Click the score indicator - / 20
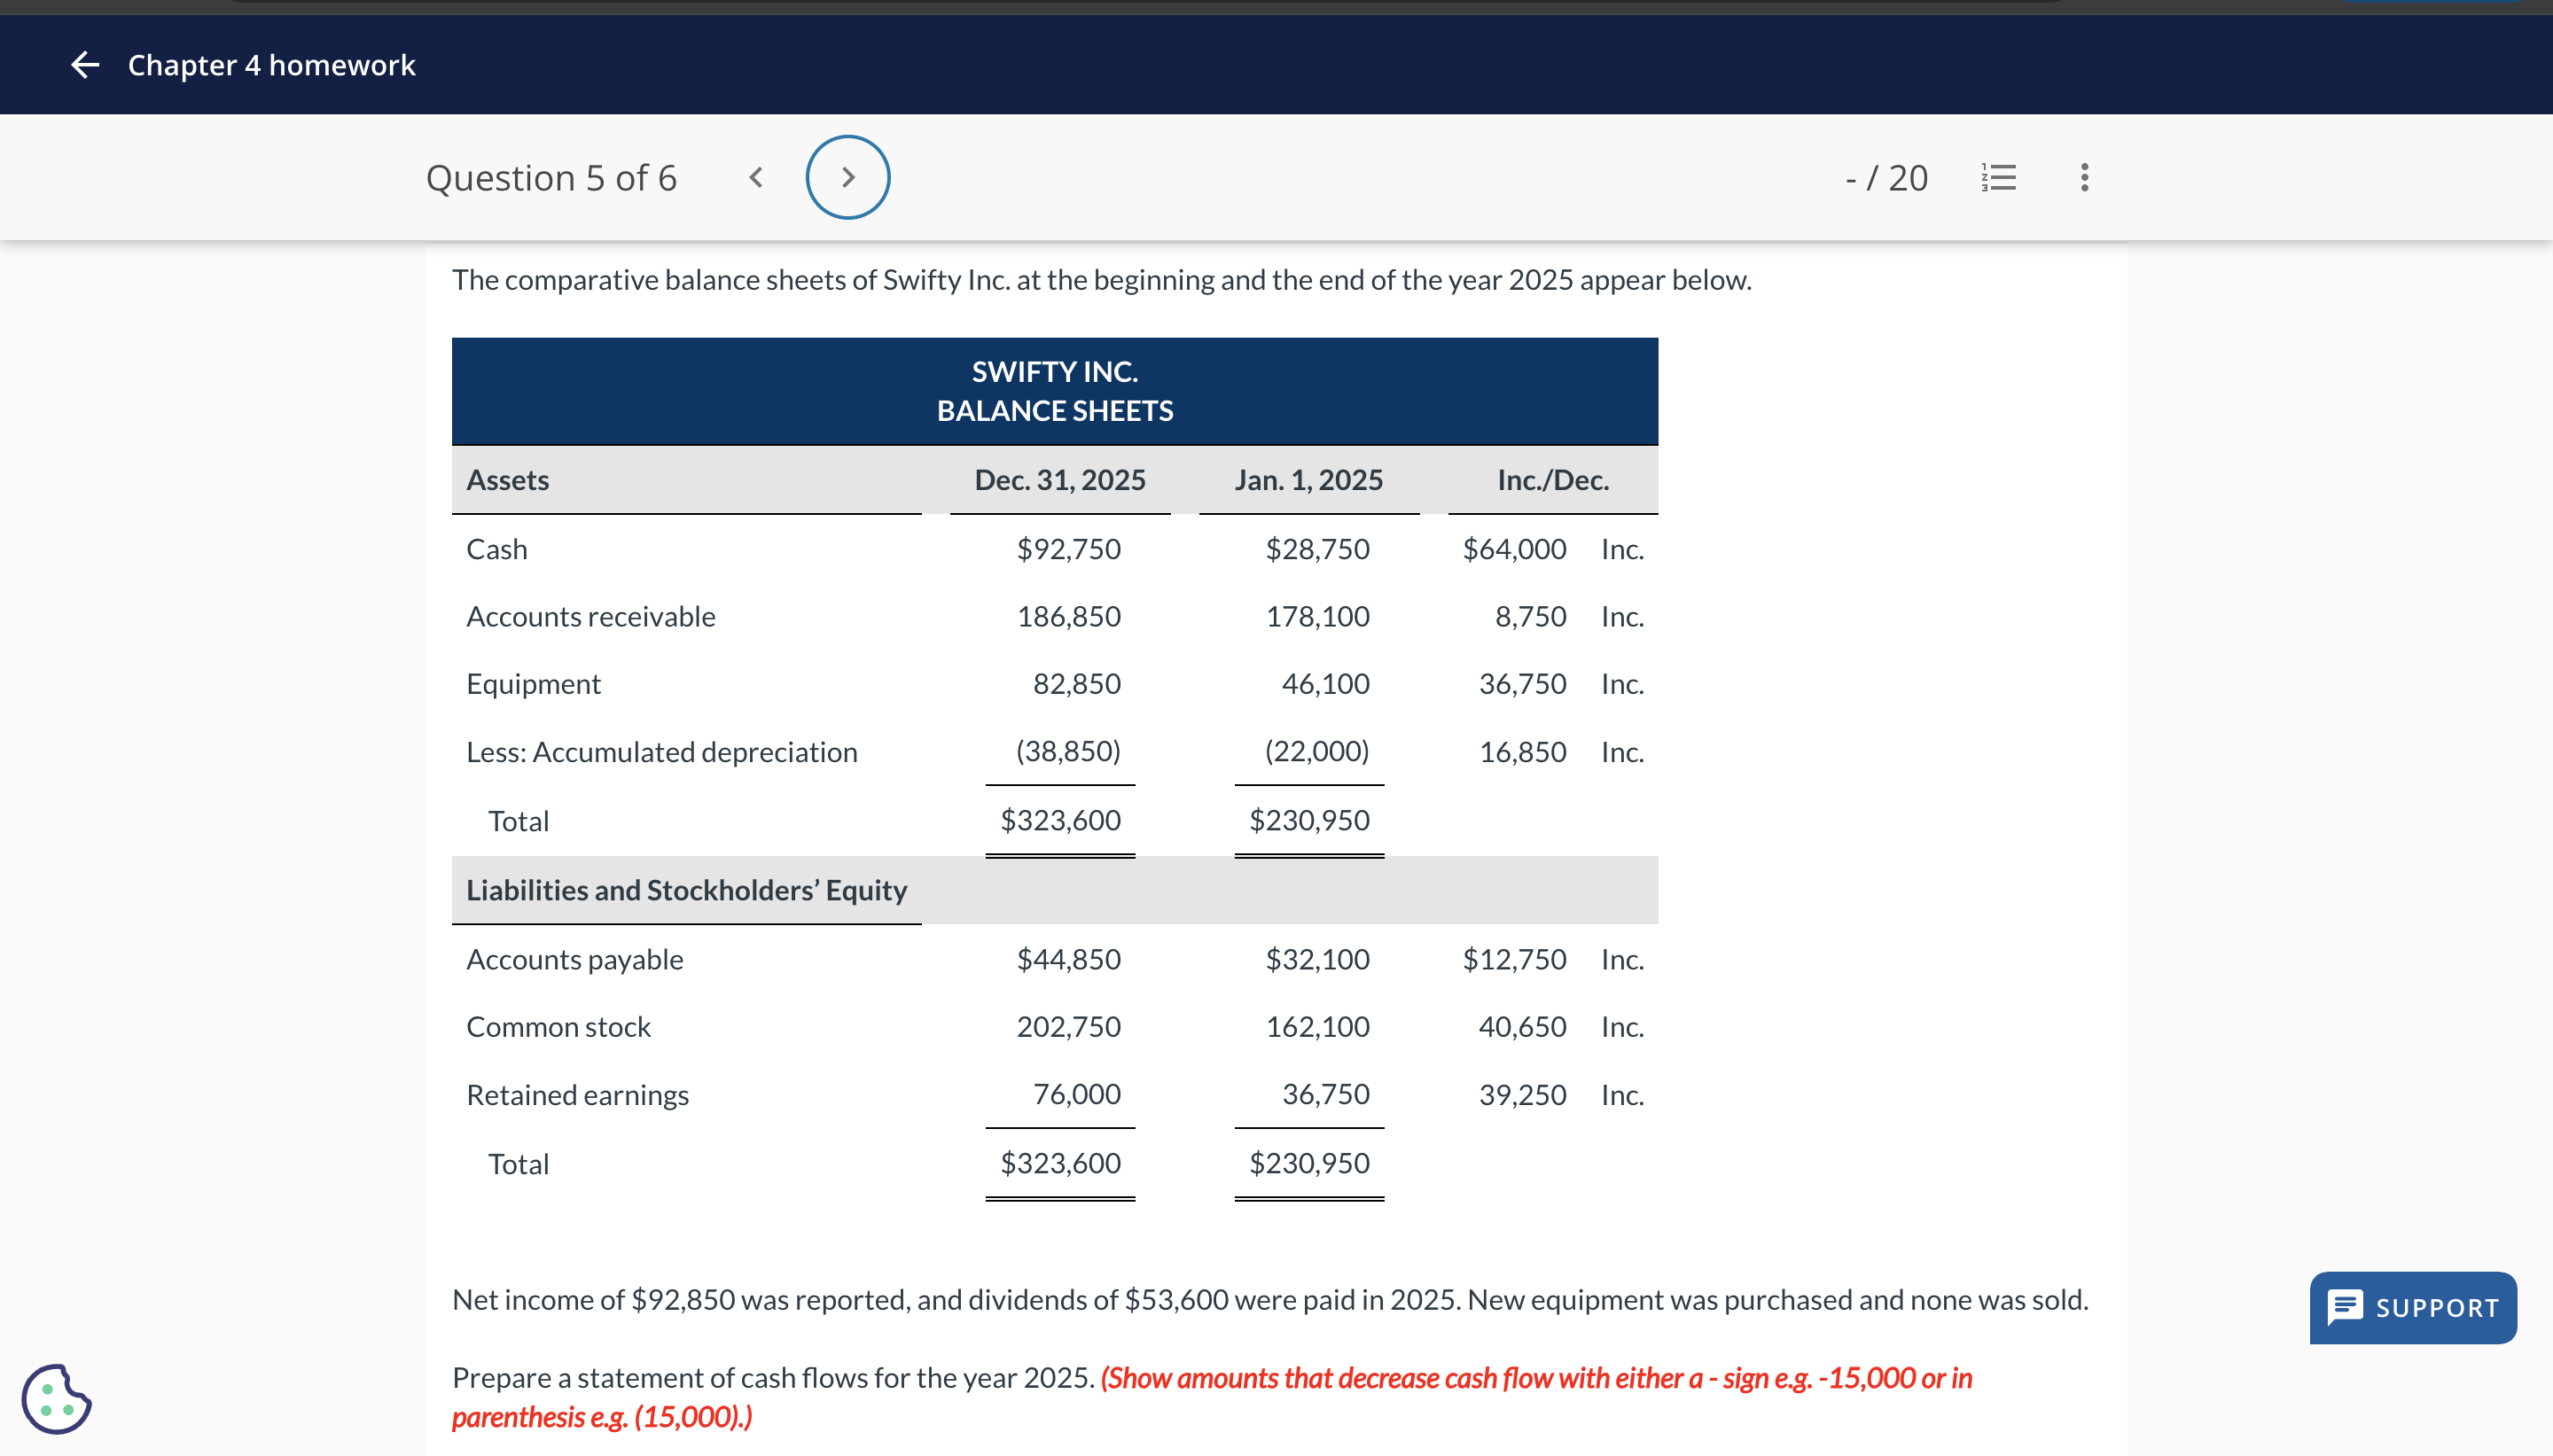This screenshot has width=2553, height=1456. coord(1886,178)
